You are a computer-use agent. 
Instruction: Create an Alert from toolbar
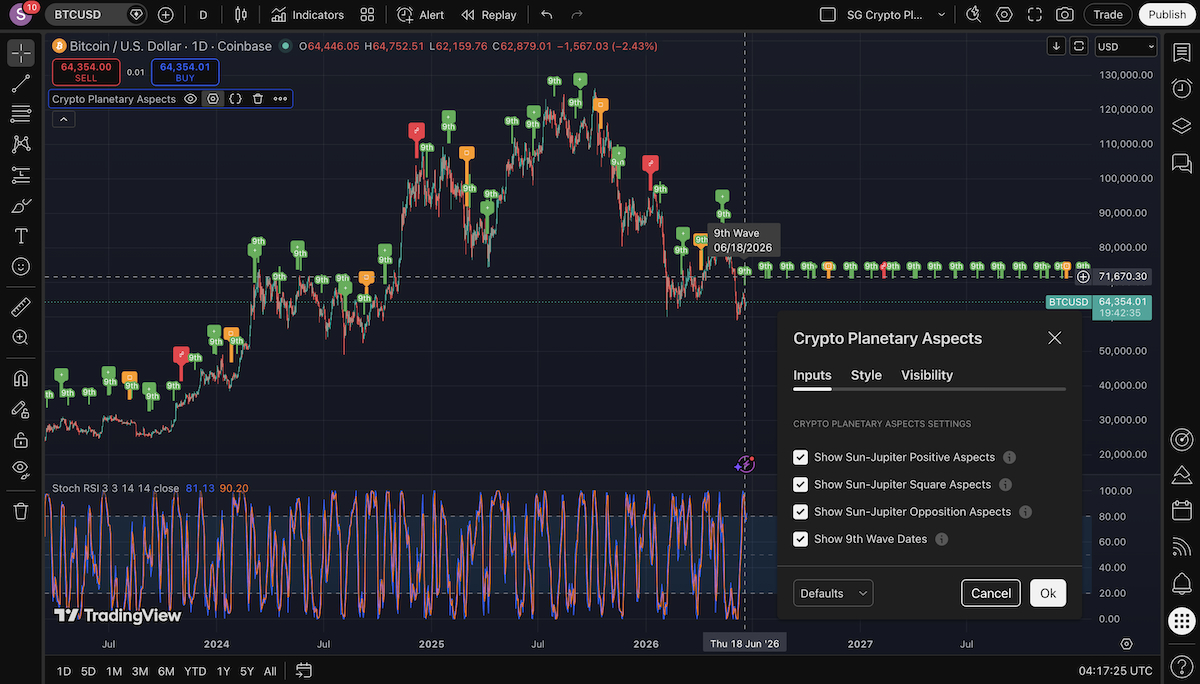[421, 15]
